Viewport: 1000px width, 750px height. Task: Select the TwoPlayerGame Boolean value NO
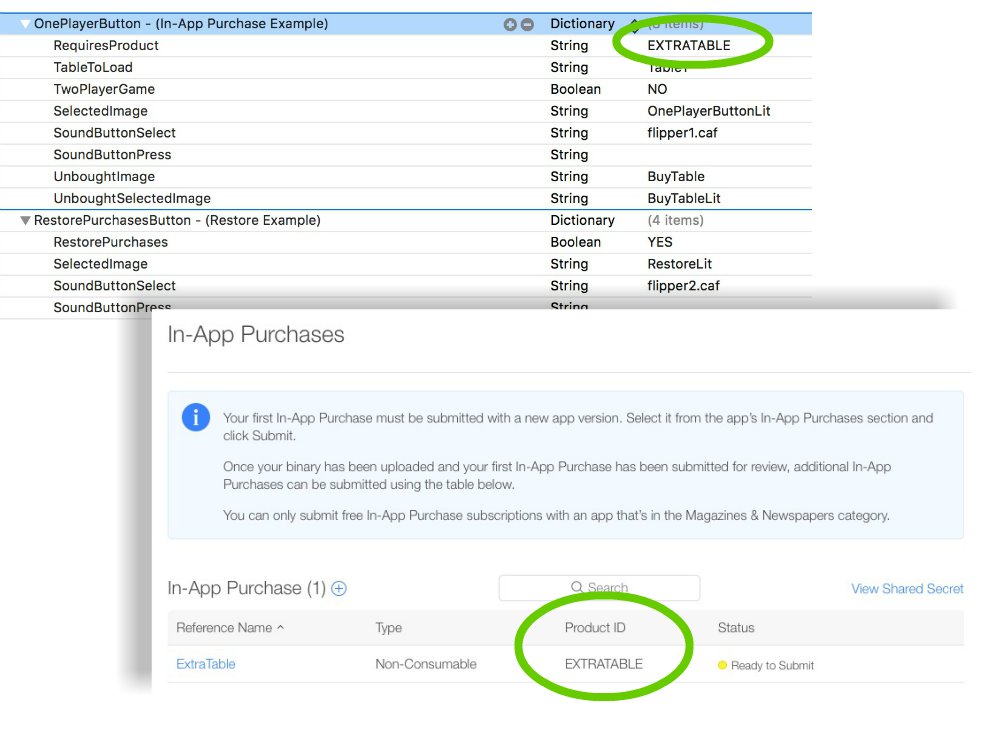click(x=657, y=89)
